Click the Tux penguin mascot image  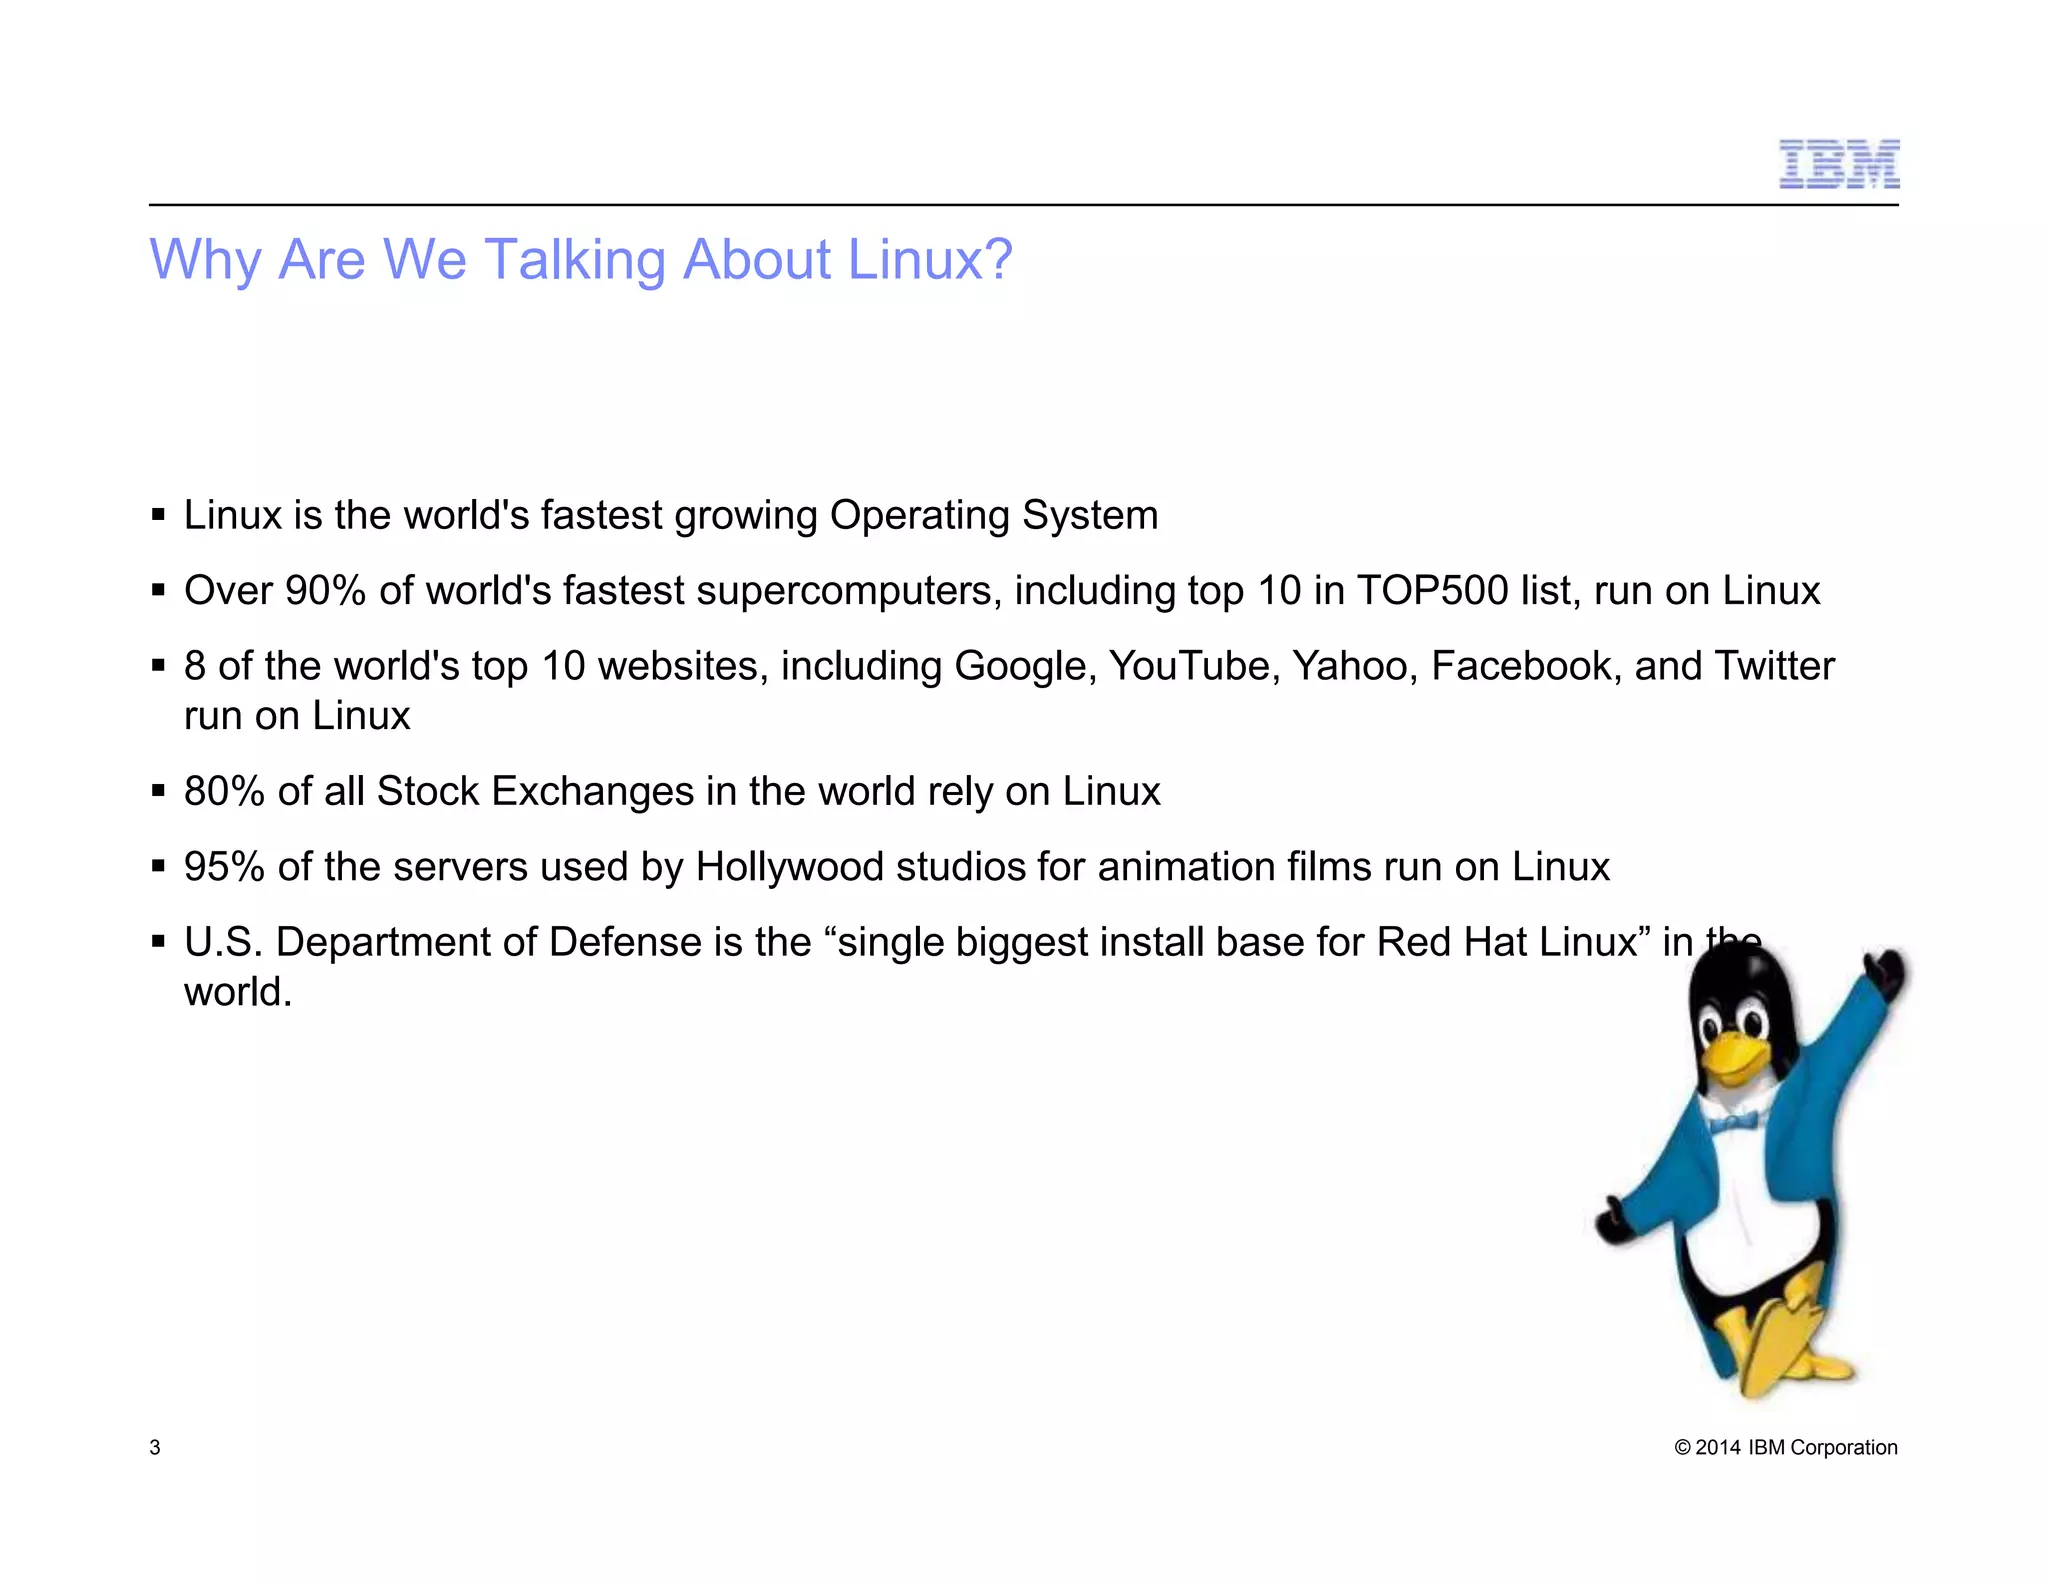1752,1170
